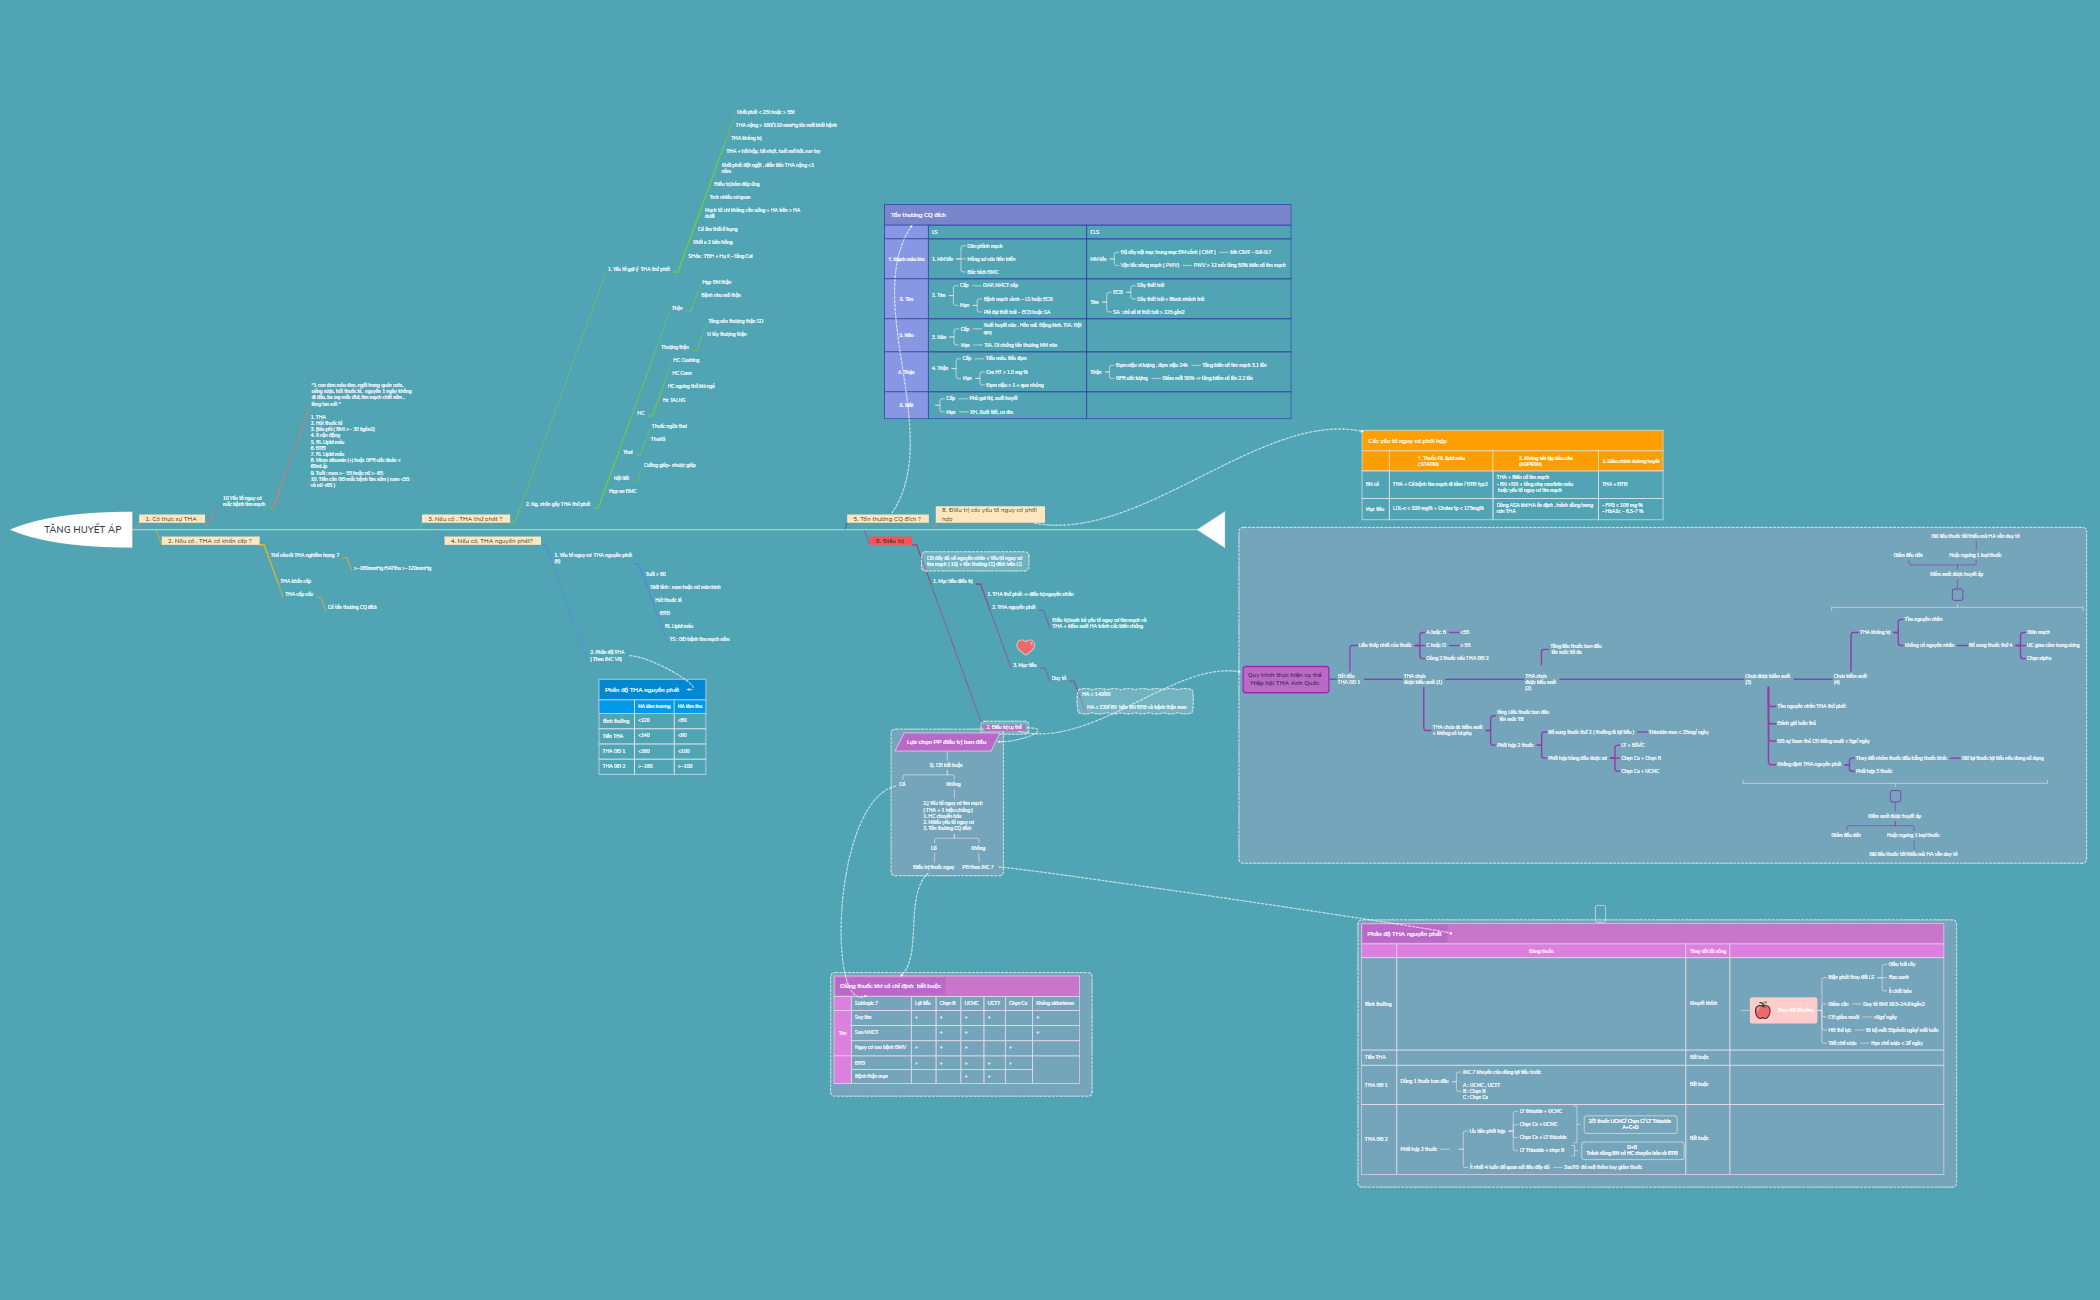
Task: Select the "Lựa chọn PP điều trị ban đầu" parallelogram
Action: click(946, 742)
